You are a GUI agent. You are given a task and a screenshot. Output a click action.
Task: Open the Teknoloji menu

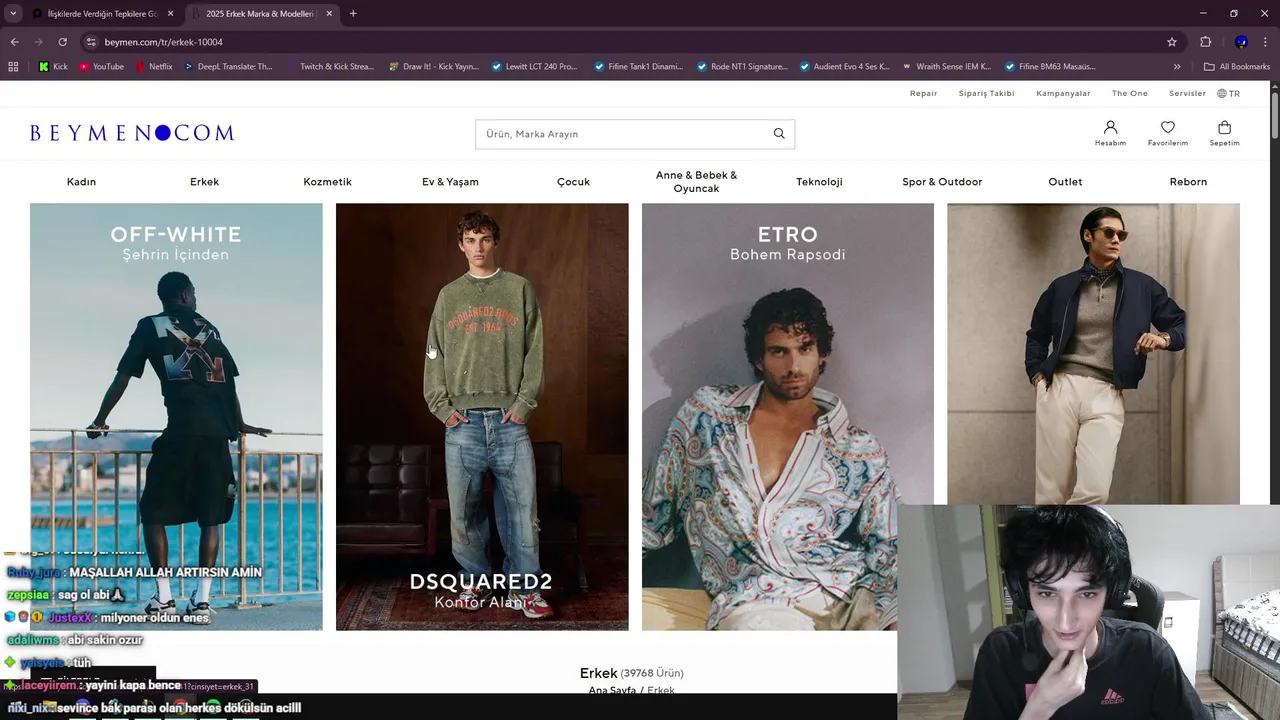pos(819,182)
